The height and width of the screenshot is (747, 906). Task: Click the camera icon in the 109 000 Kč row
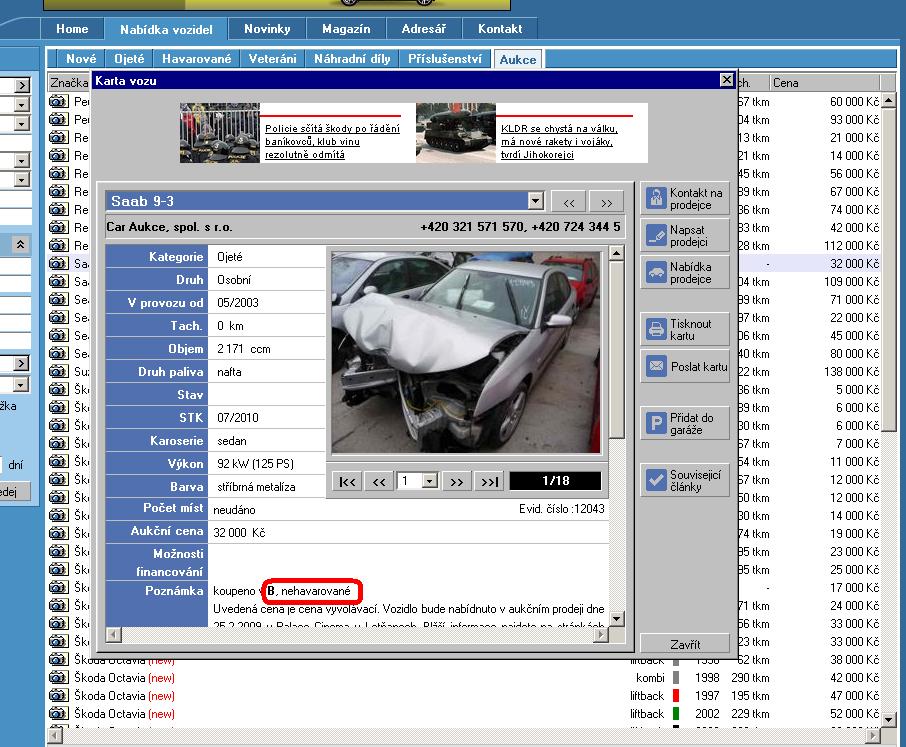[58, 281]
